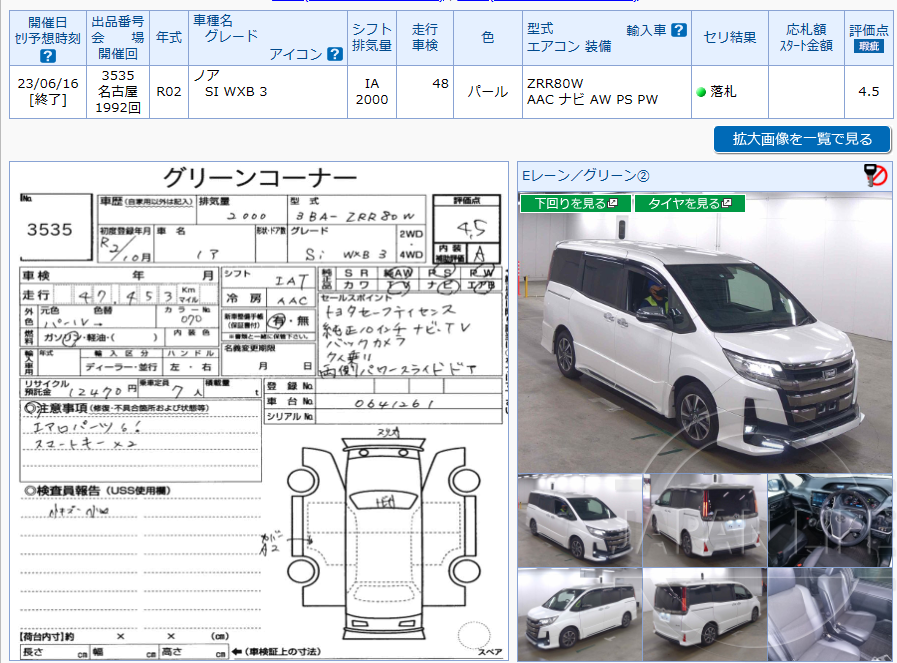Click the bottom-left front-view thumbnail
The image size is (897, 663).
[578, 613]
